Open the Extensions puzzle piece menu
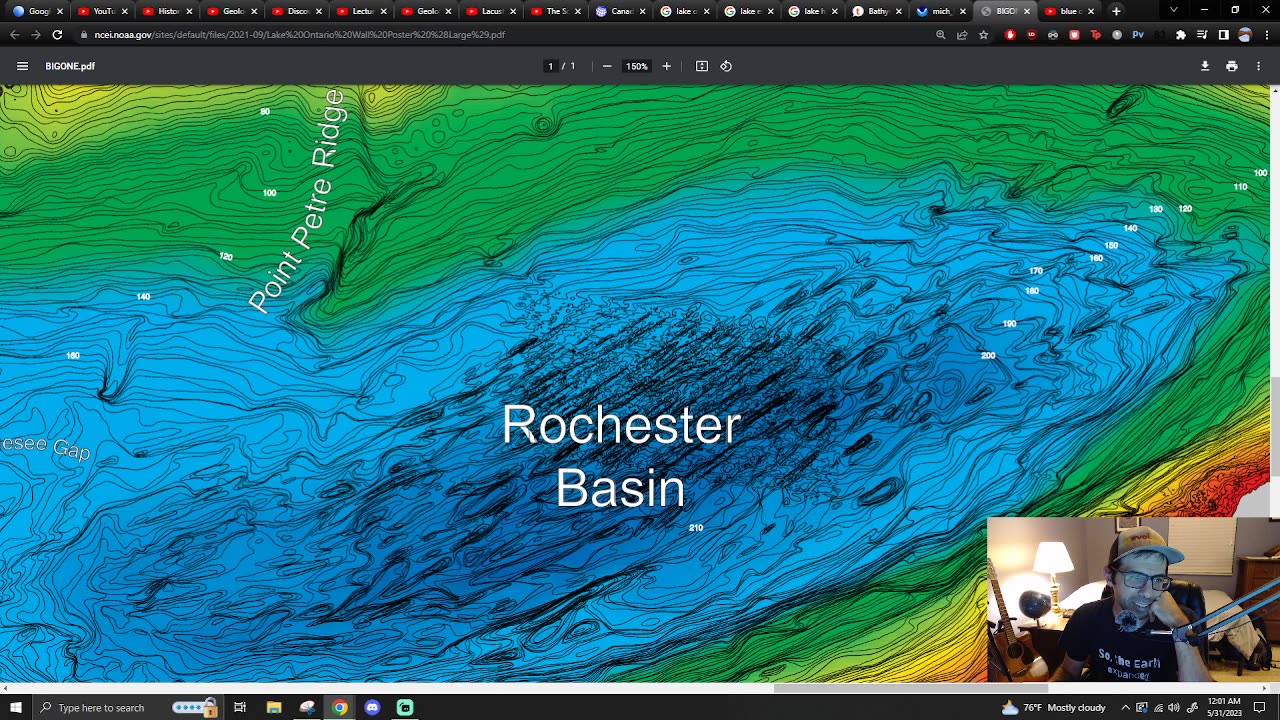Screen dimensions: 1280x720 click(x=1181, y=35)
